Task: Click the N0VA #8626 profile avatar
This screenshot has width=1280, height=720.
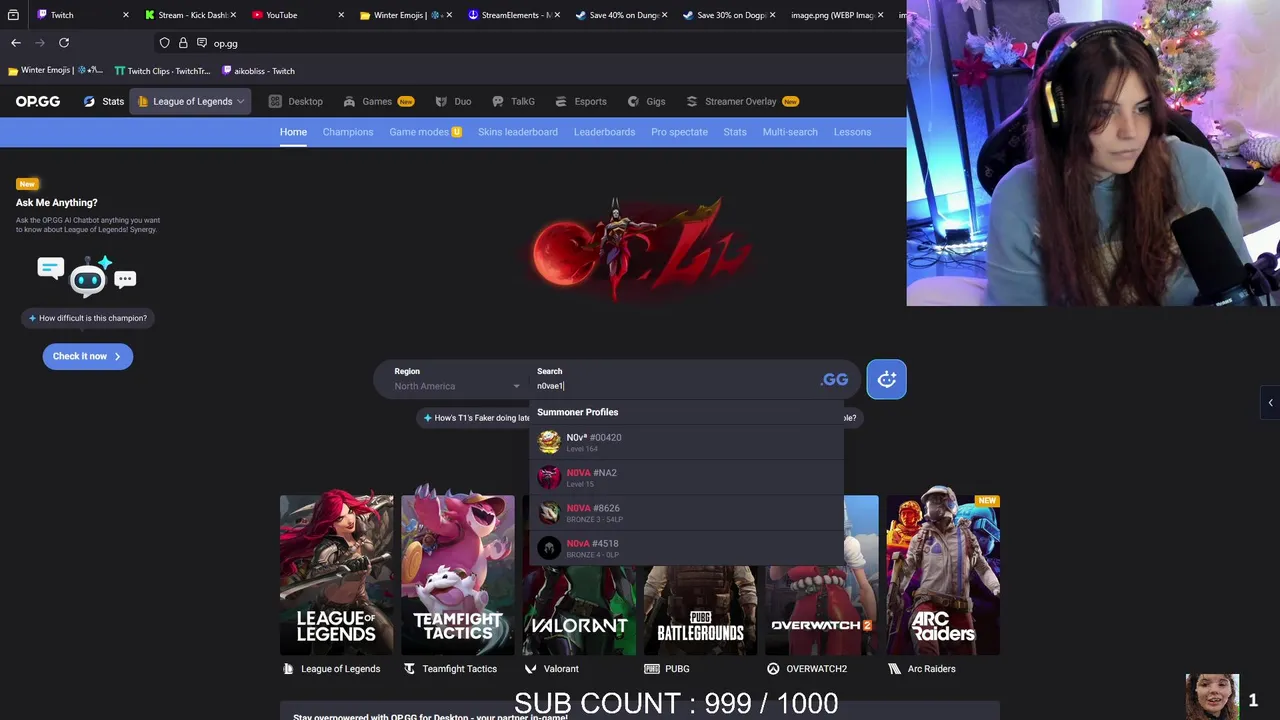Action: point(549,512)
